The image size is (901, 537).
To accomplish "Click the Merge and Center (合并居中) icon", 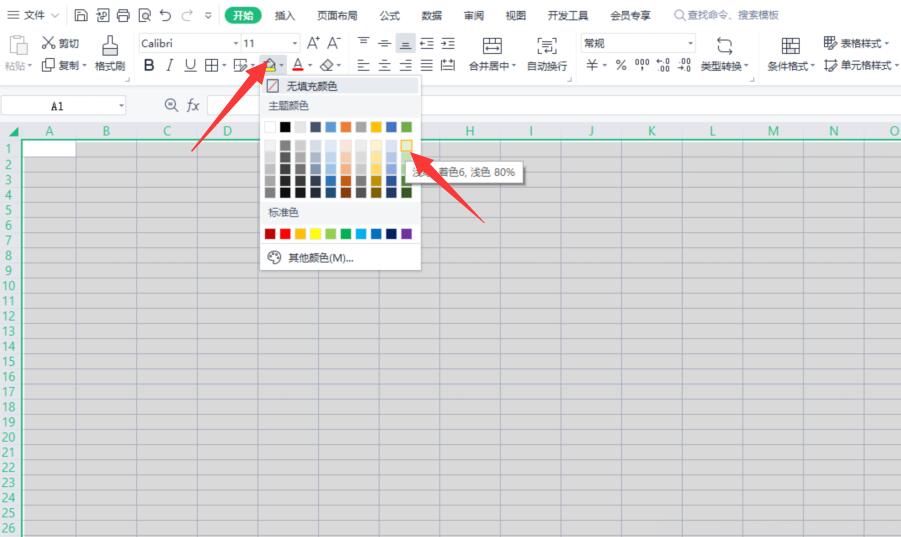I will click(492, 54).
